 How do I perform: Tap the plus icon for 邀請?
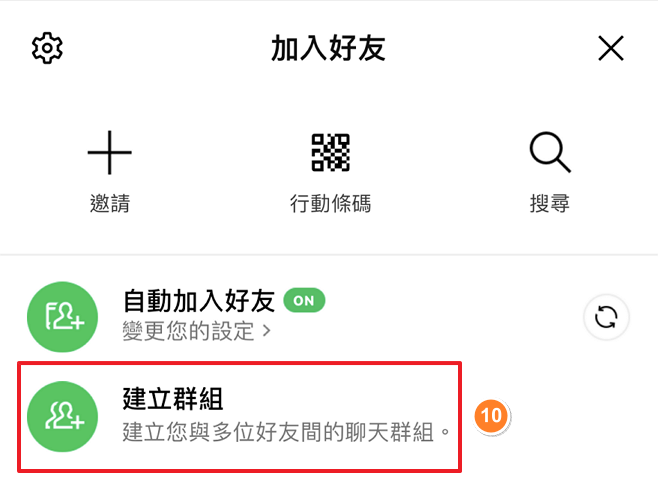[110, 152]
